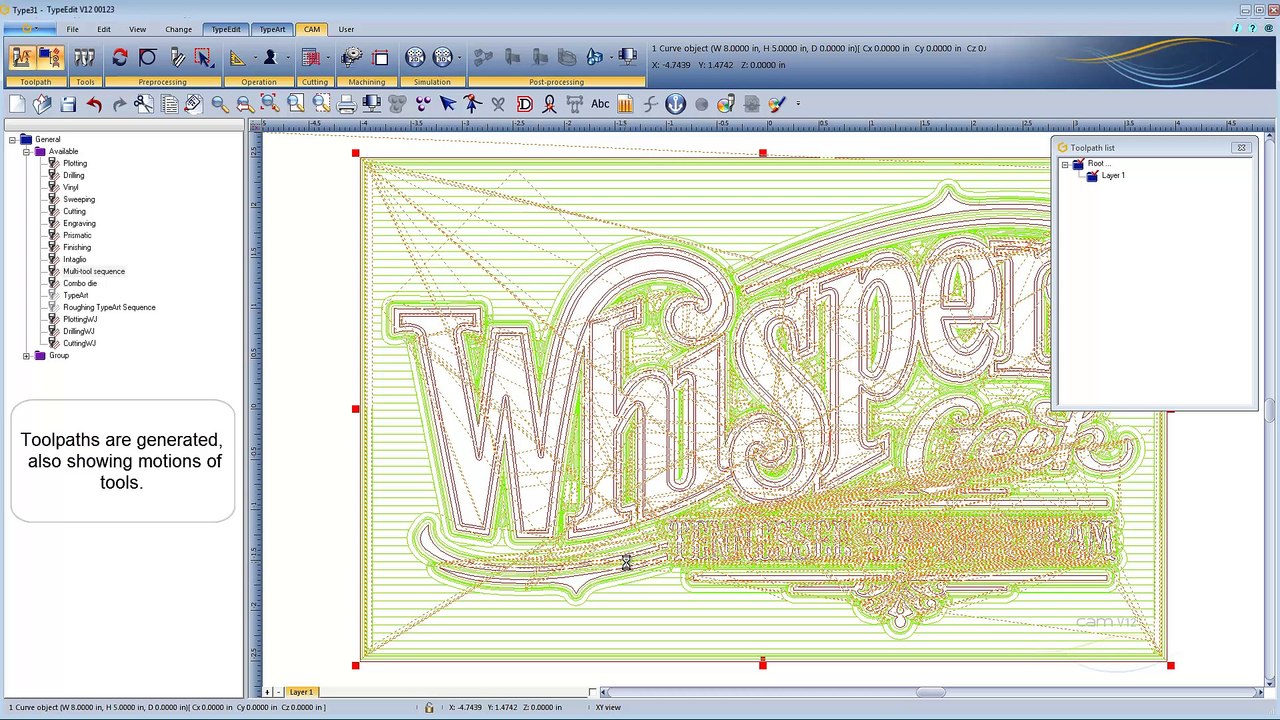This screenshot has height=720, width=1280.
Task: Click the Tools library icon
Action: point(85,58)
